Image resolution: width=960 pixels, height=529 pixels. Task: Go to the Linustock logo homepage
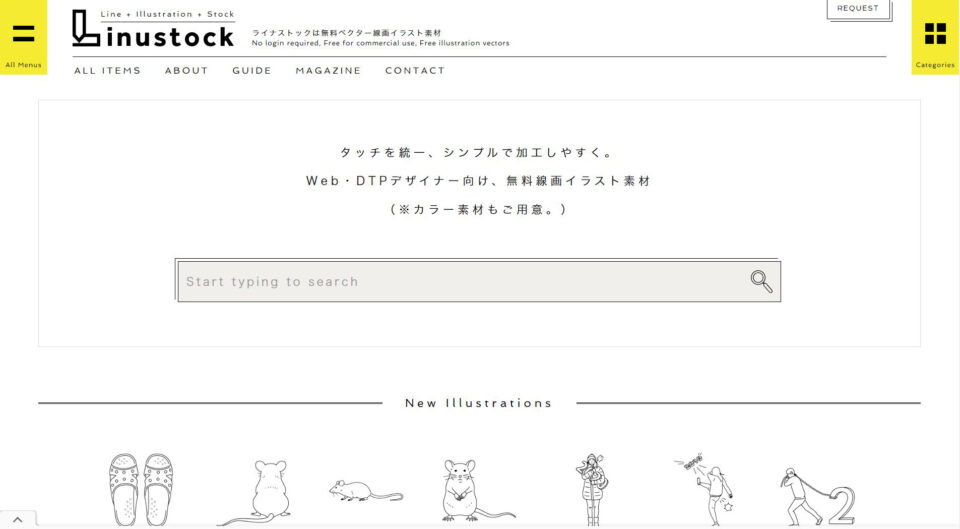(x=153, y=28)
